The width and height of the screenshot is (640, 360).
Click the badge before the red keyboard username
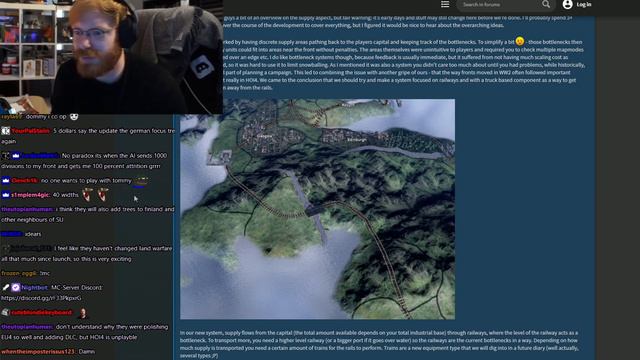pyautogui.click(x=5, y=312)
